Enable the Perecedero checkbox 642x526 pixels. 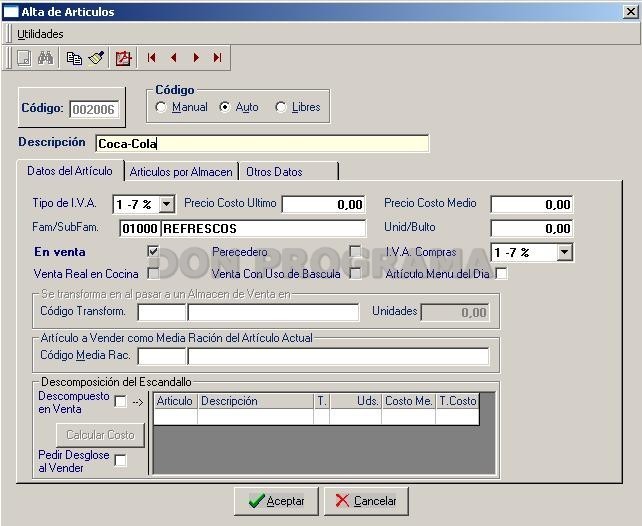(355, 251)
